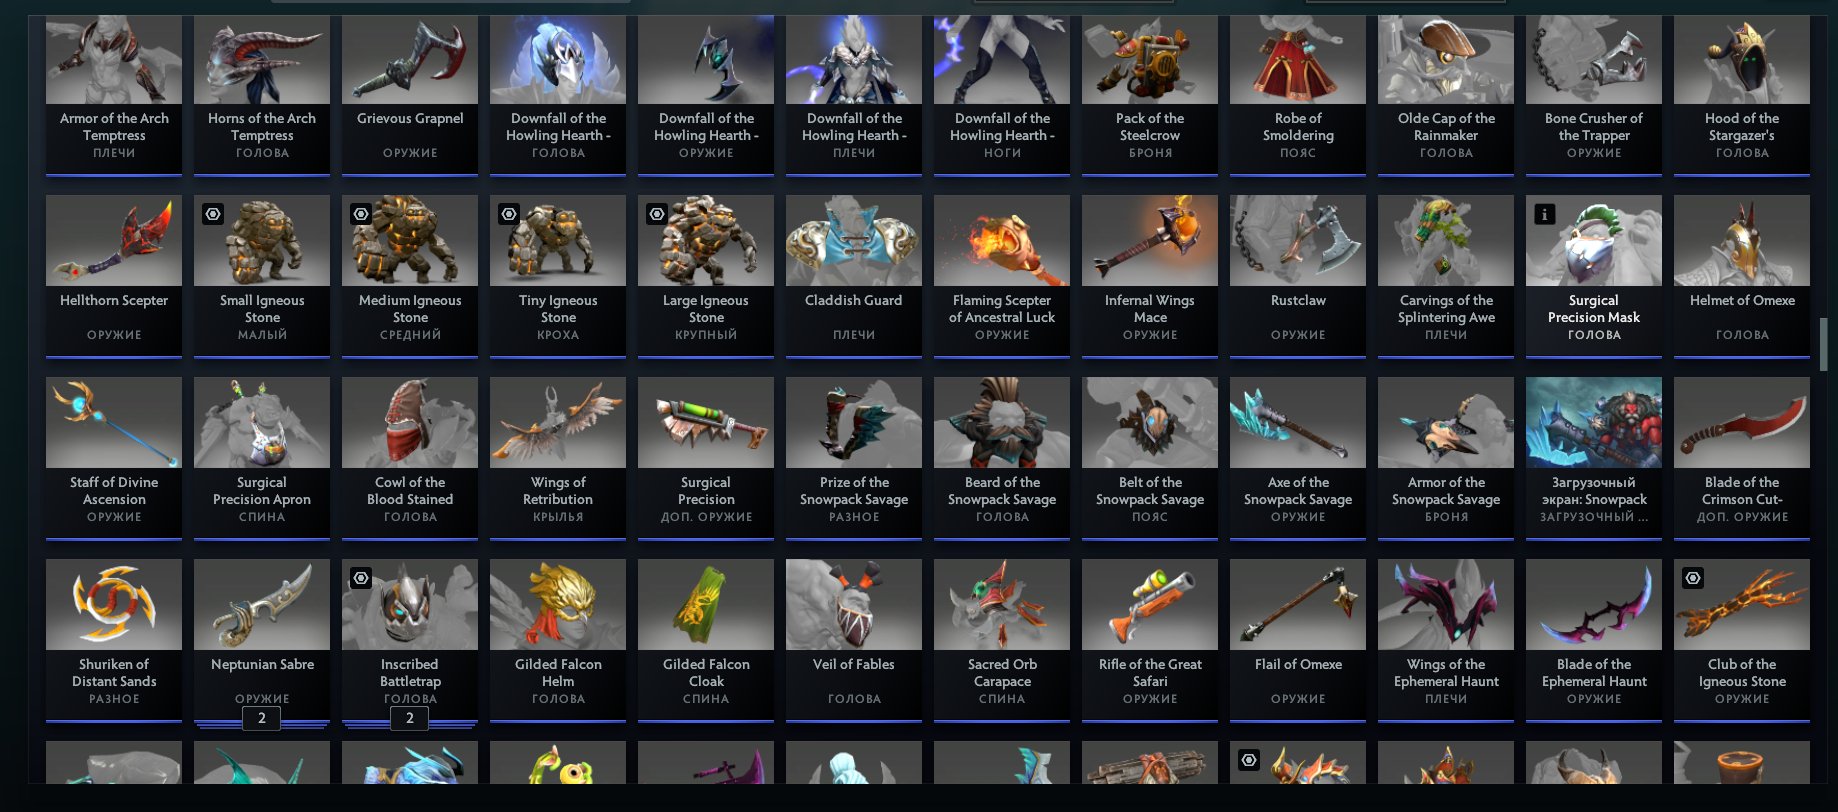This screenshot has height=812, width=1838.
Task: Select the Blade of the Ephemeral Haunt
Action: click(x=1594, y=640)
